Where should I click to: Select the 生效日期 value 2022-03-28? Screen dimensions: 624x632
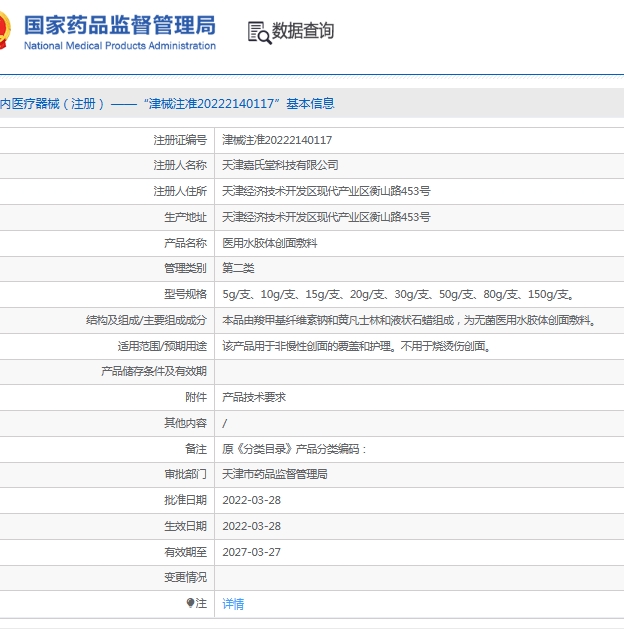tap(252, 526)
